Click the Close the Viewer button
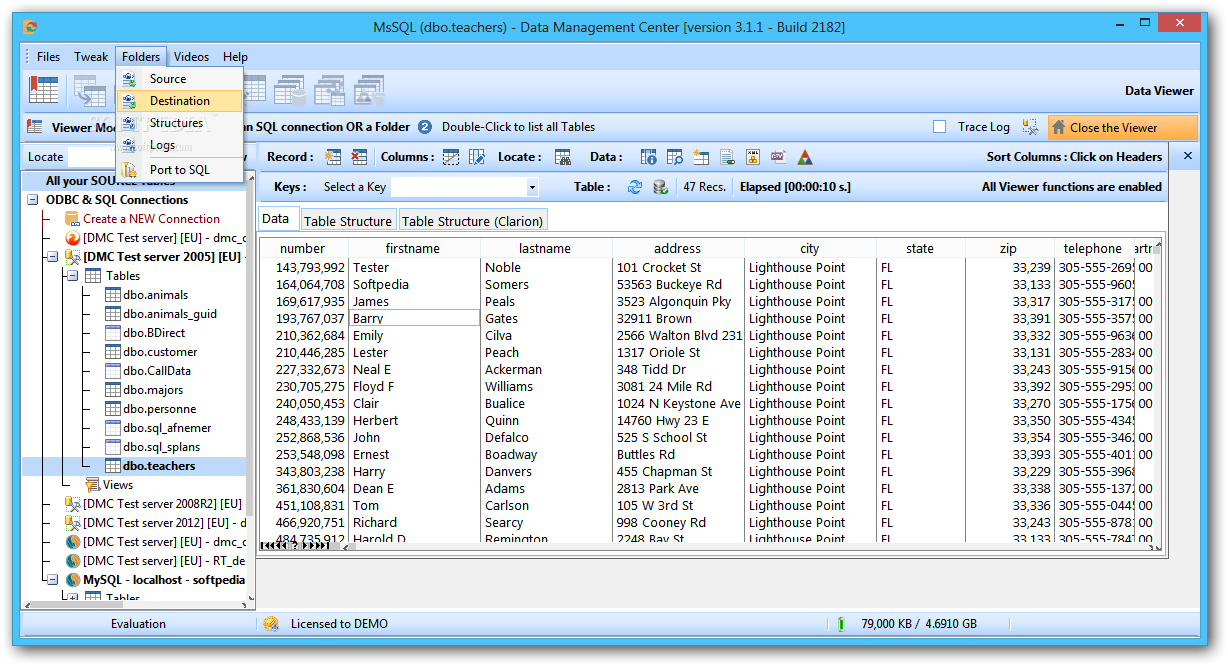This screenshot has height=666, width=1228. pos(1122,127)
